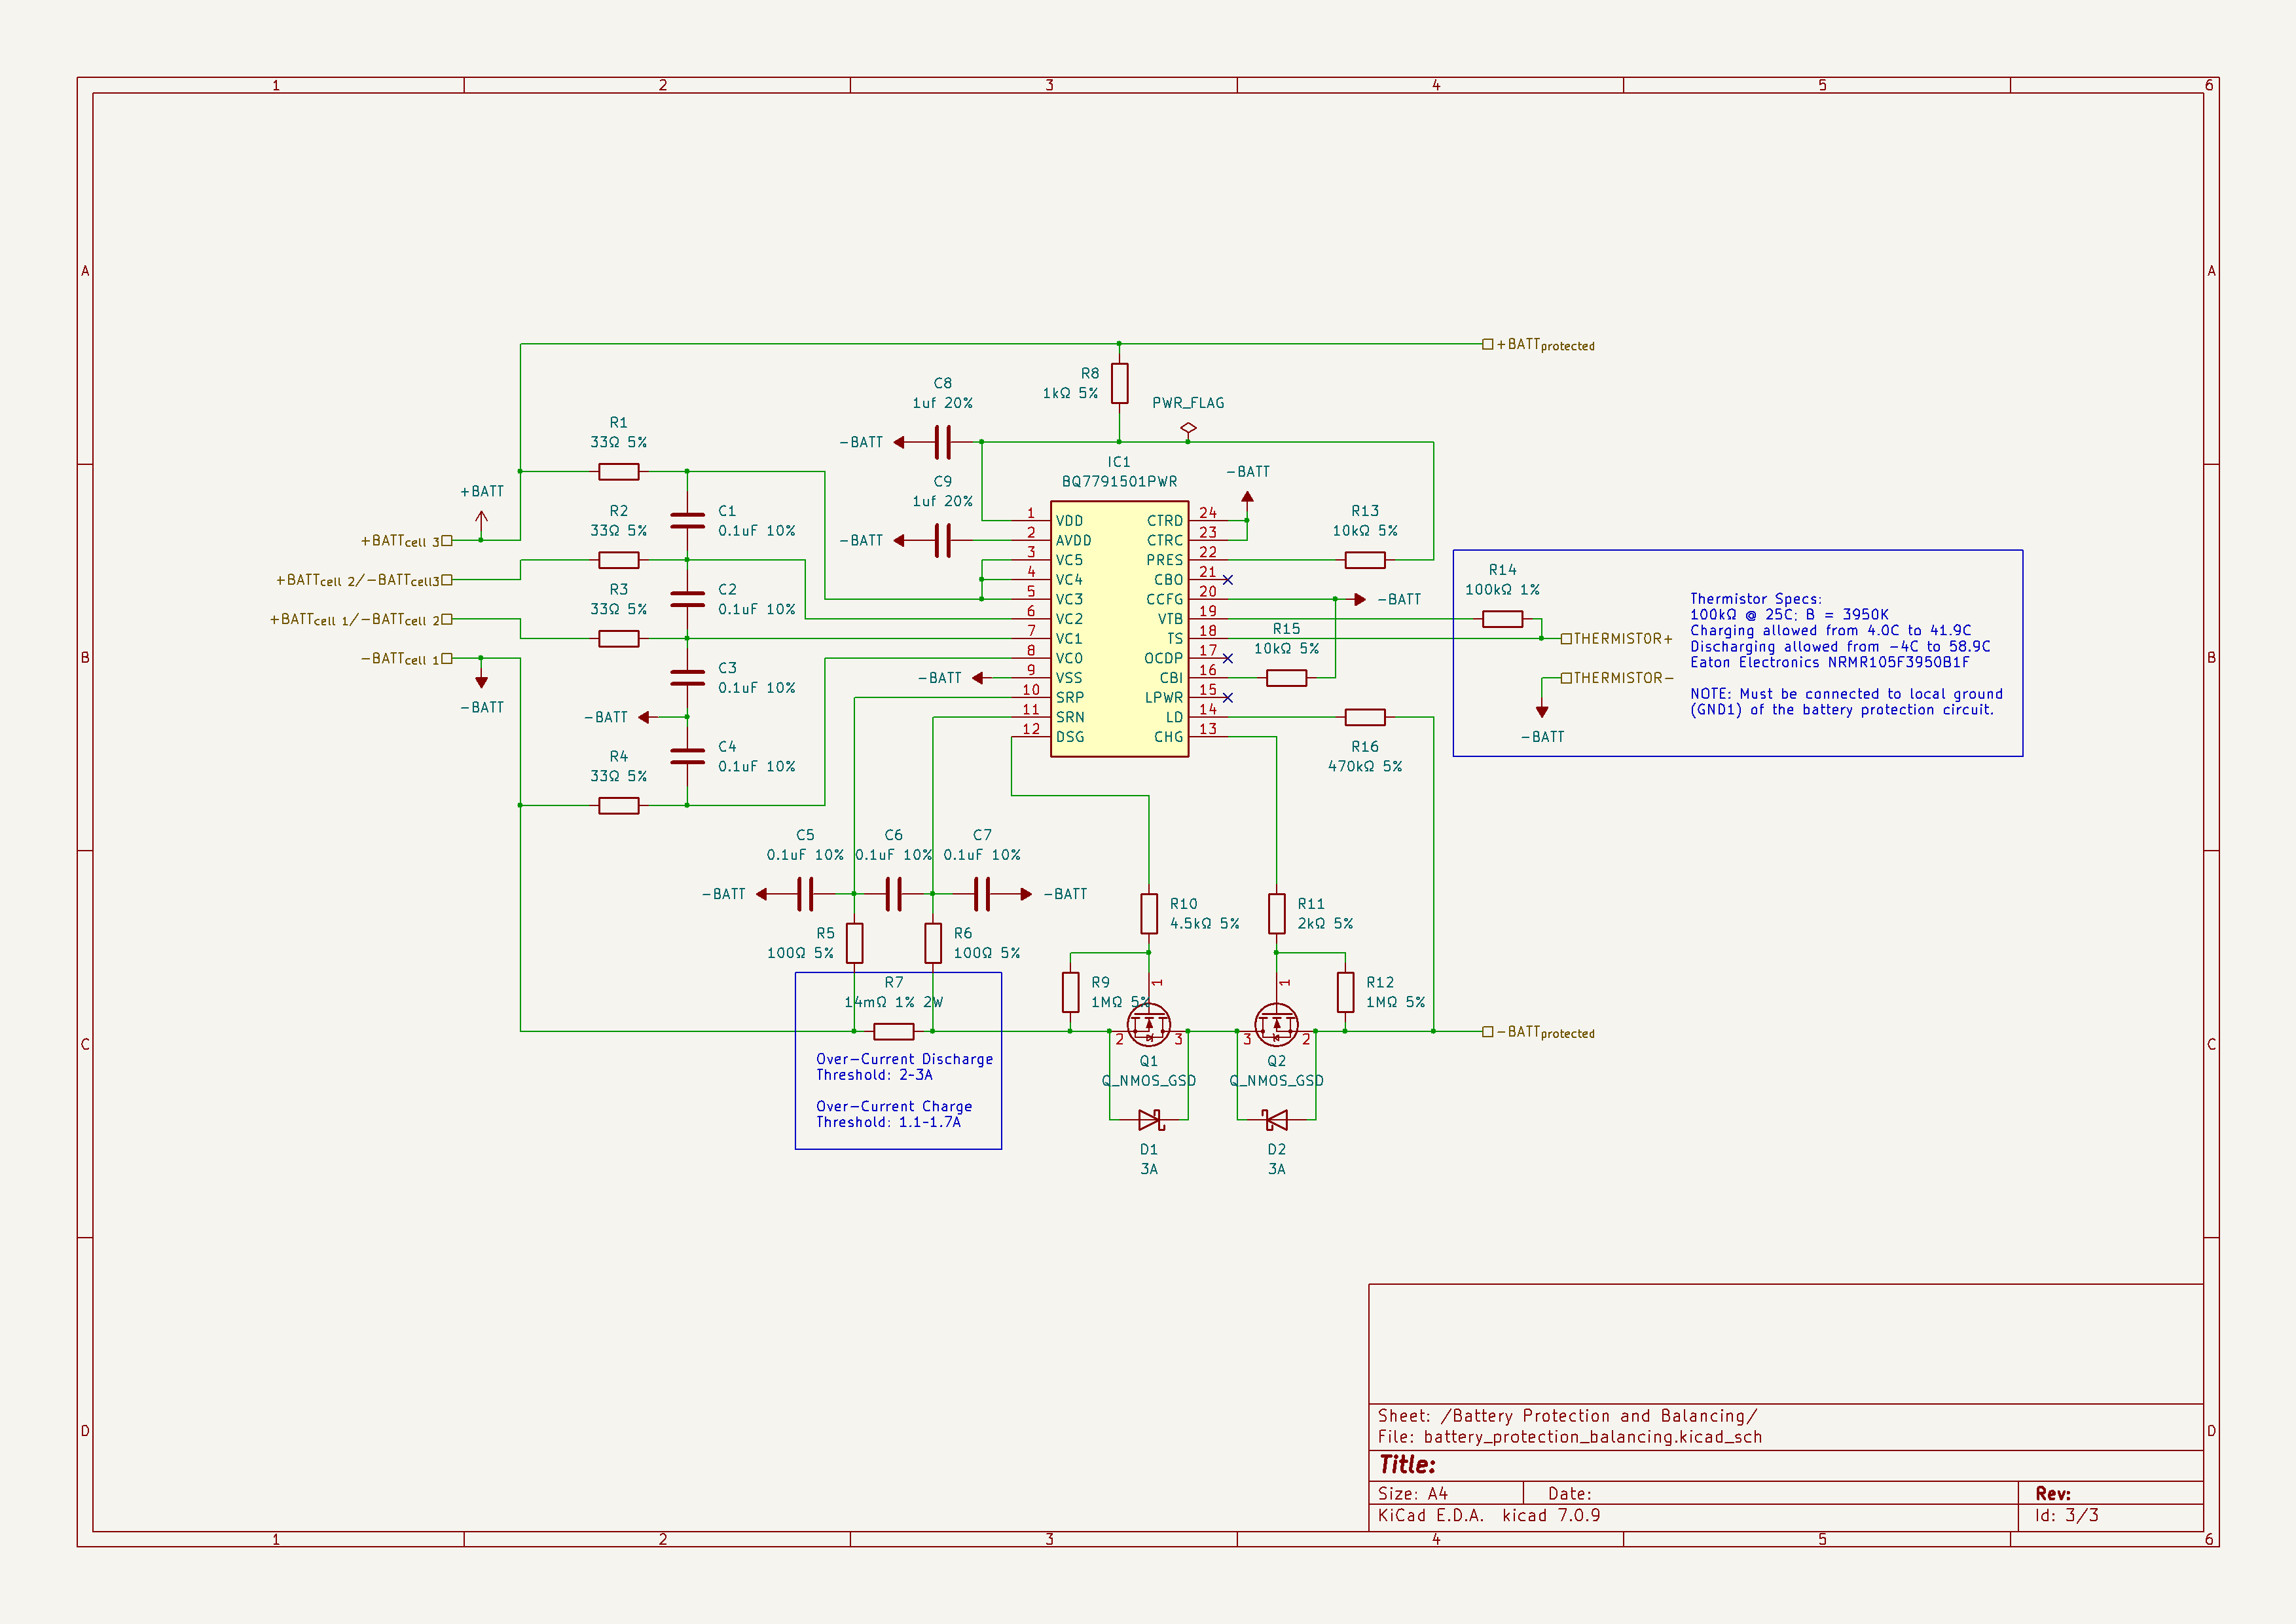Viewport: 2296px width, 1624px height.
Task: Click MOSFET Q2 symbol
Action: [1276, 1024]
